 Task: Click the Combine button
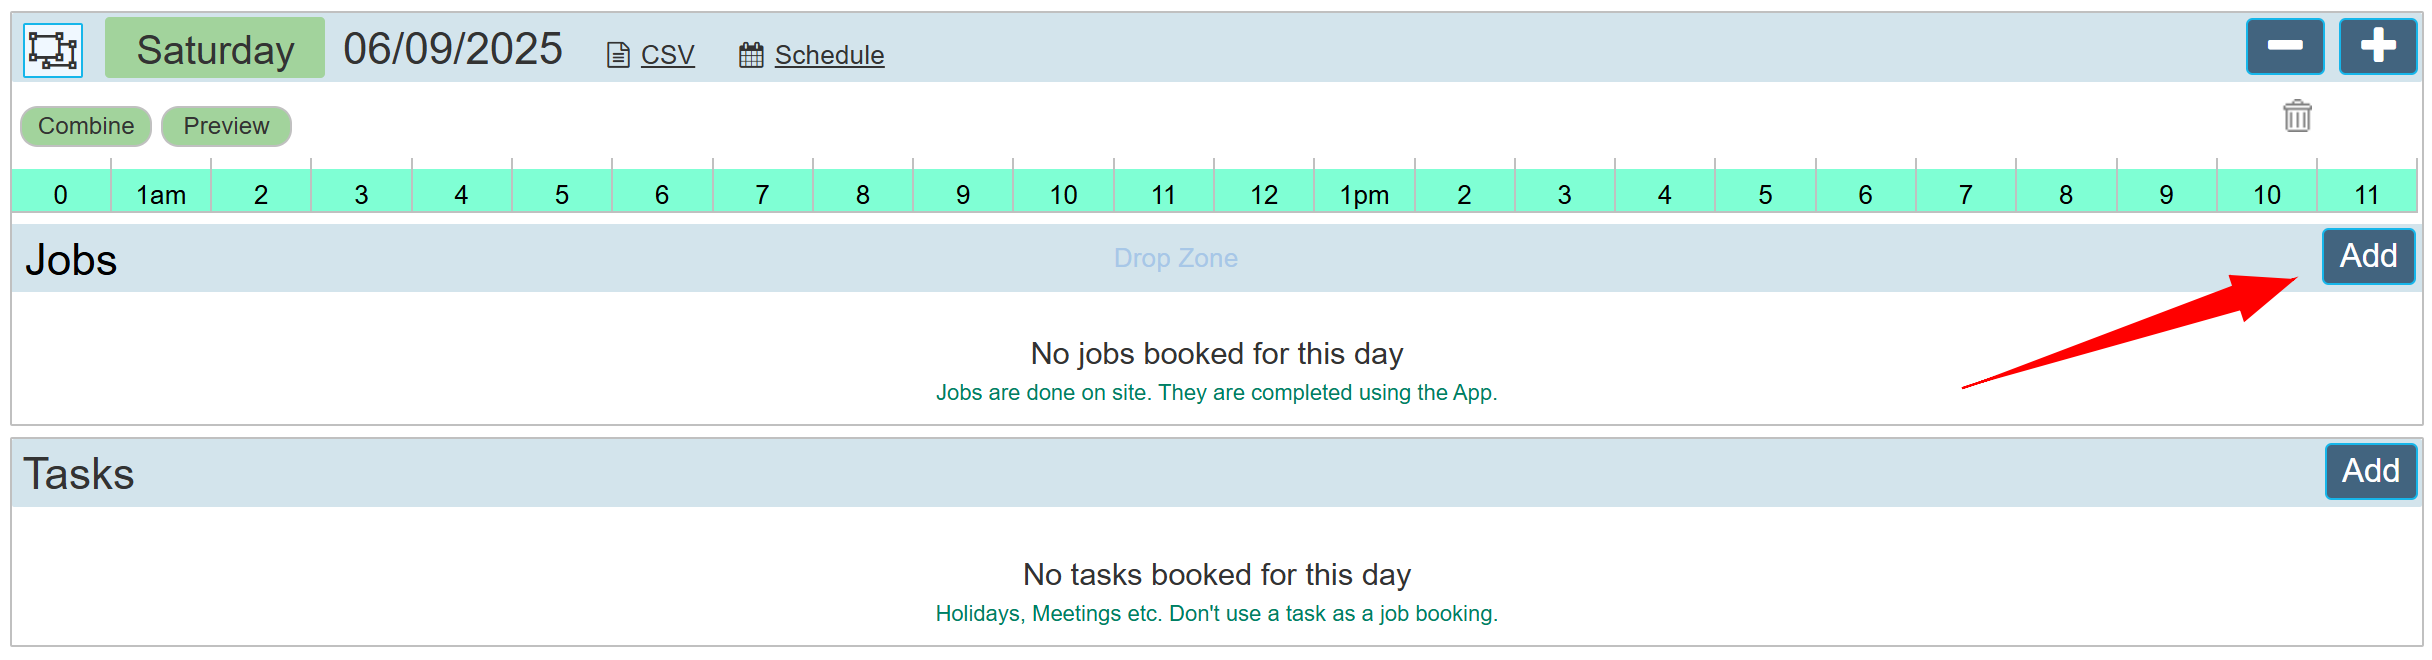tap(86, 126)
